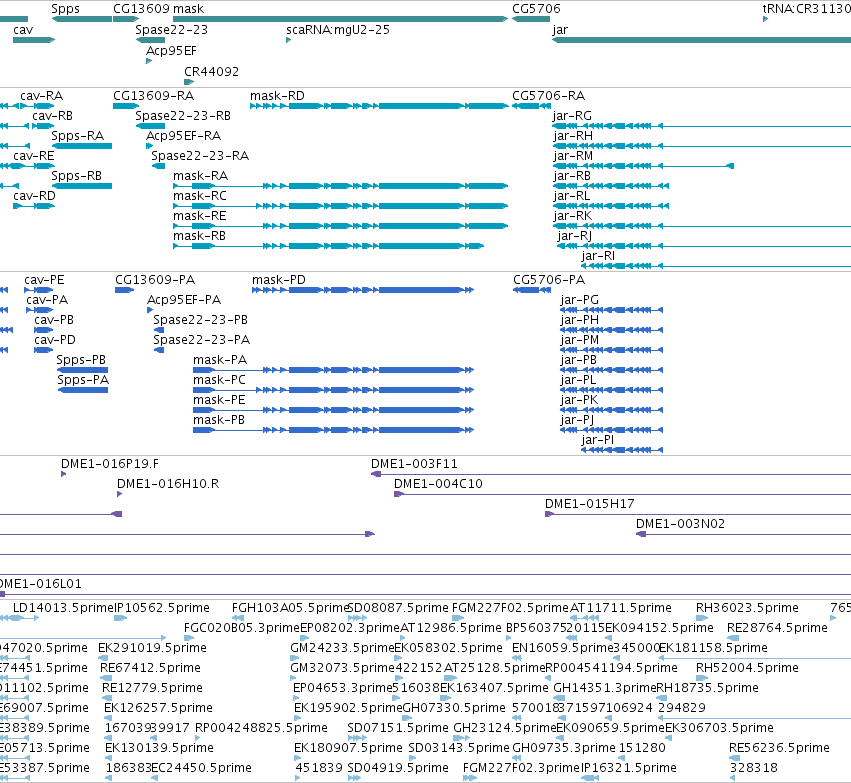Select GM24233.5prime EST label
This screenshot has height=783, width=851.
(342, 648)
